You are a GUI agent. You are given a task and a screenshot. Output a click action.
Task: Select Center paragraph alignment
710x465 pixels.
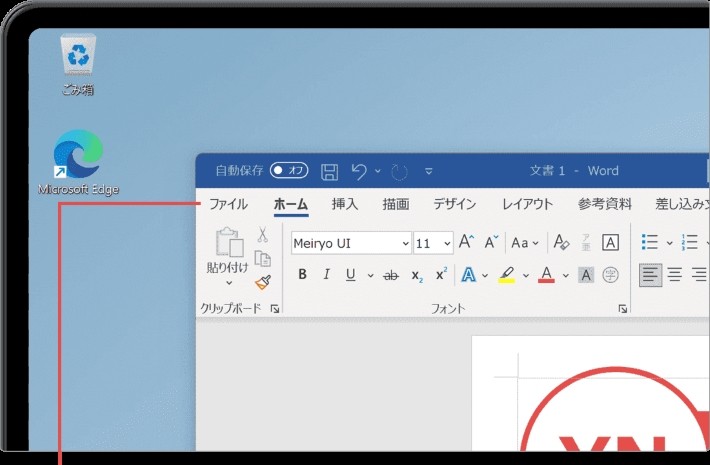[675, 275]
